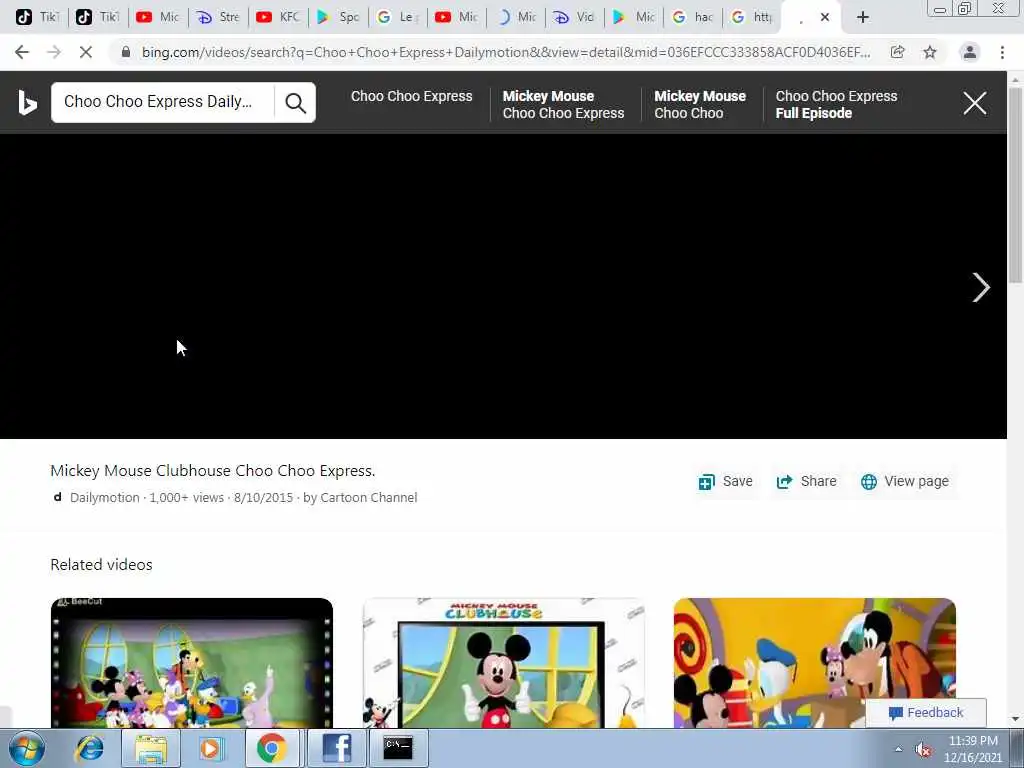
Task: Click the address bar URL
Action: tap(506, 52)
